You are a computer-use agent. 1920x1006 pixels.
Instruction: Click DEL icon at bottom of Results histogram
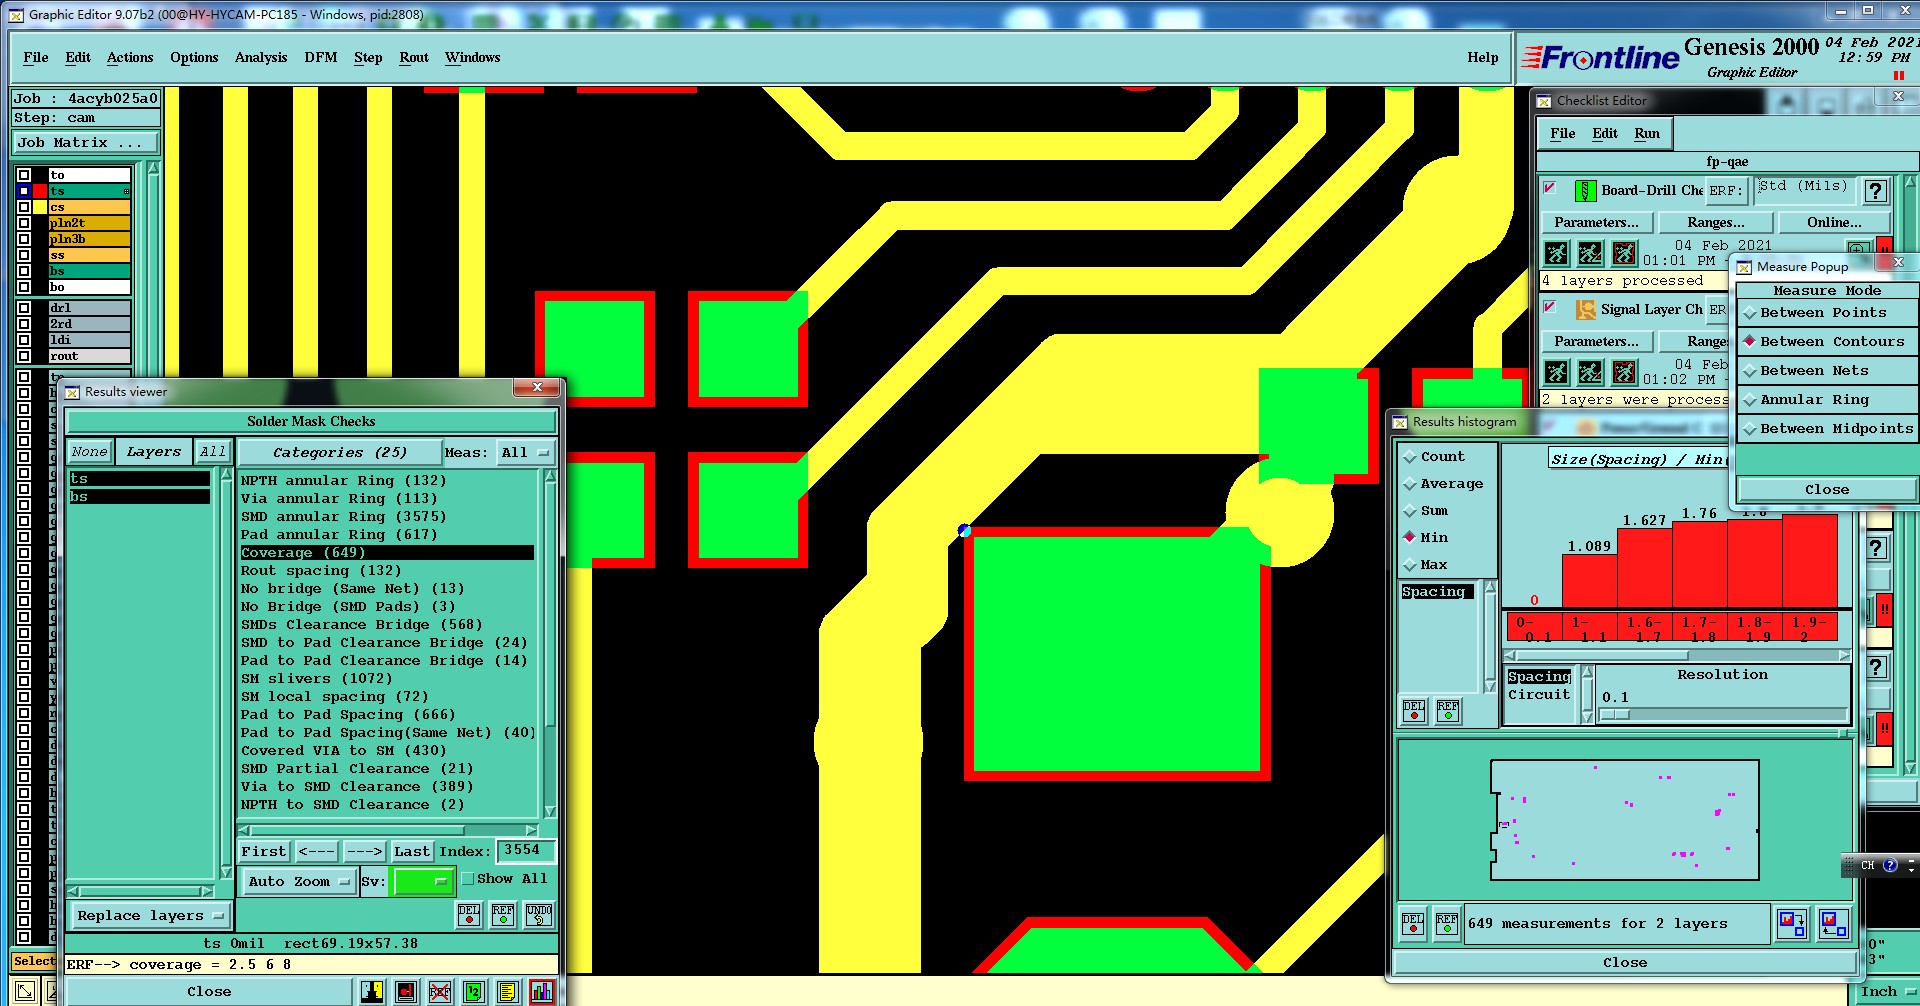pos(1413,922)
